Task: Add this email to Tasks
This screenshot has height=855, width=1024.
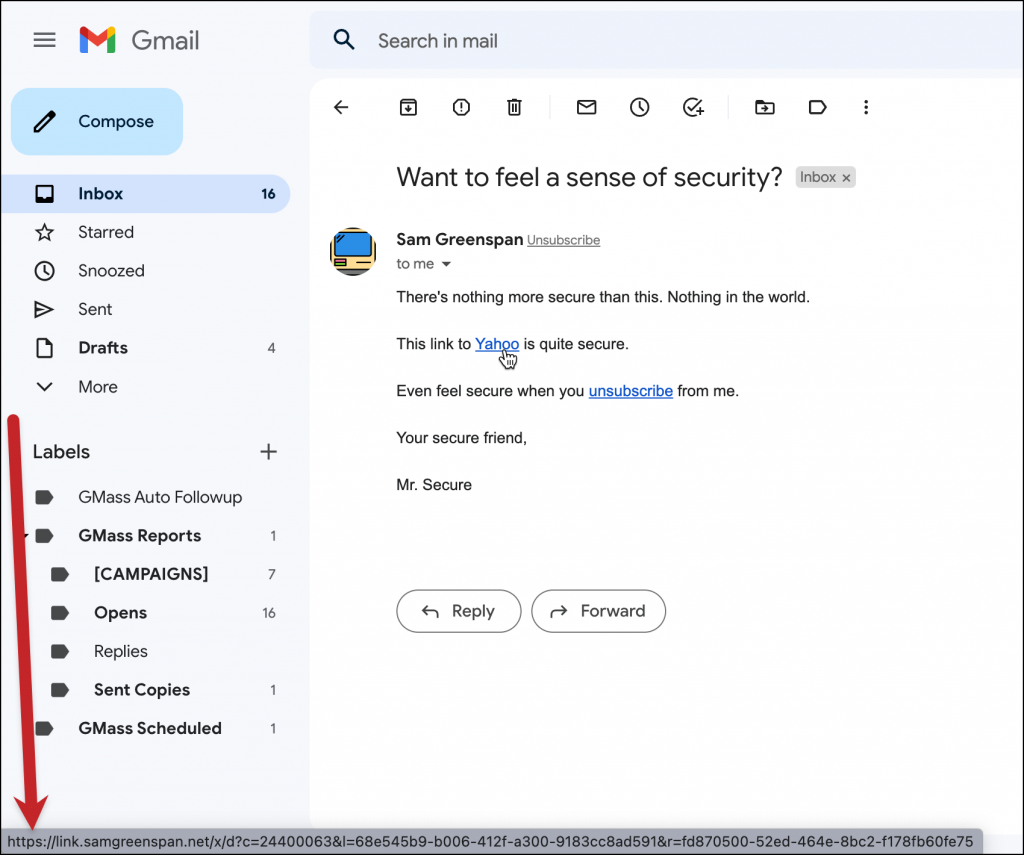Action: coord(694,107)
